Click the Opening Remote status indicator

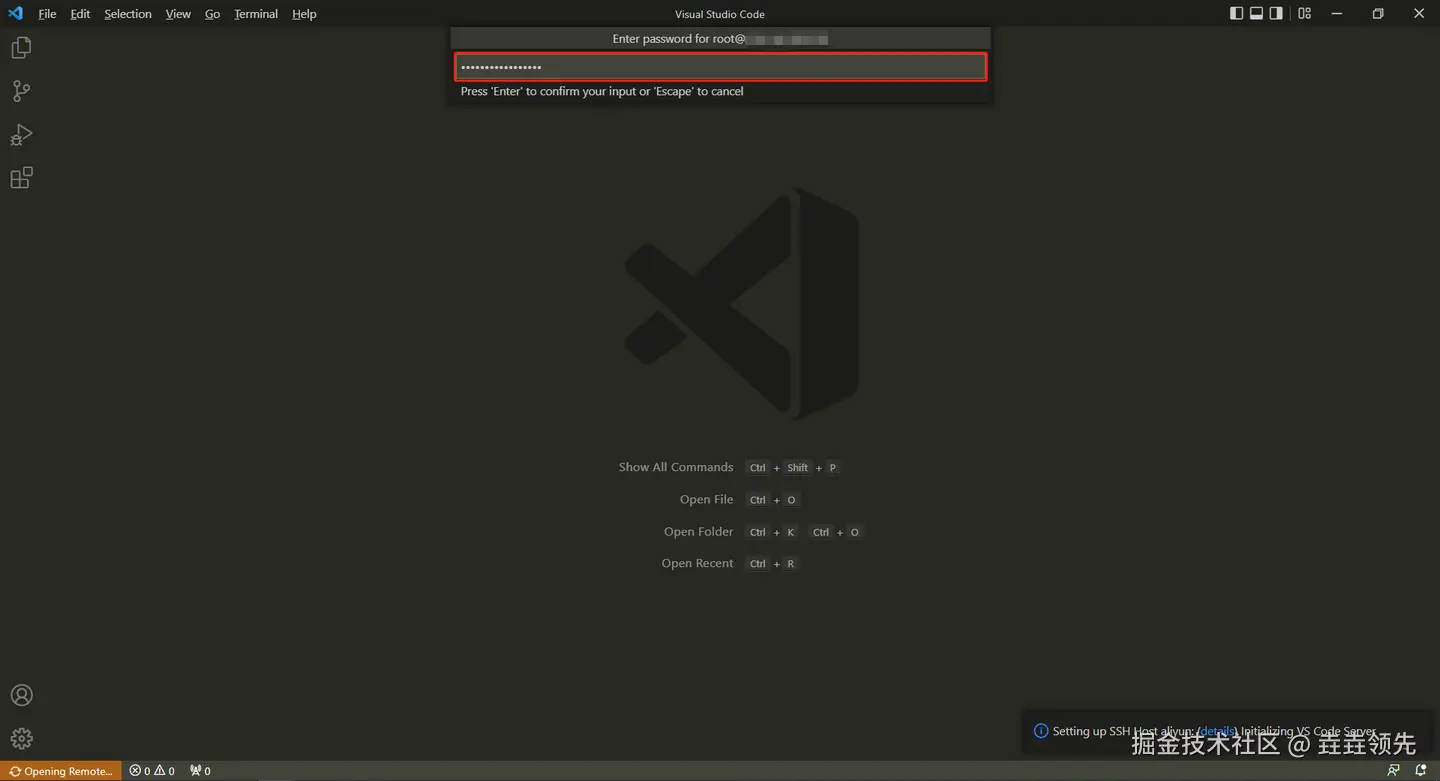point(61,771)
